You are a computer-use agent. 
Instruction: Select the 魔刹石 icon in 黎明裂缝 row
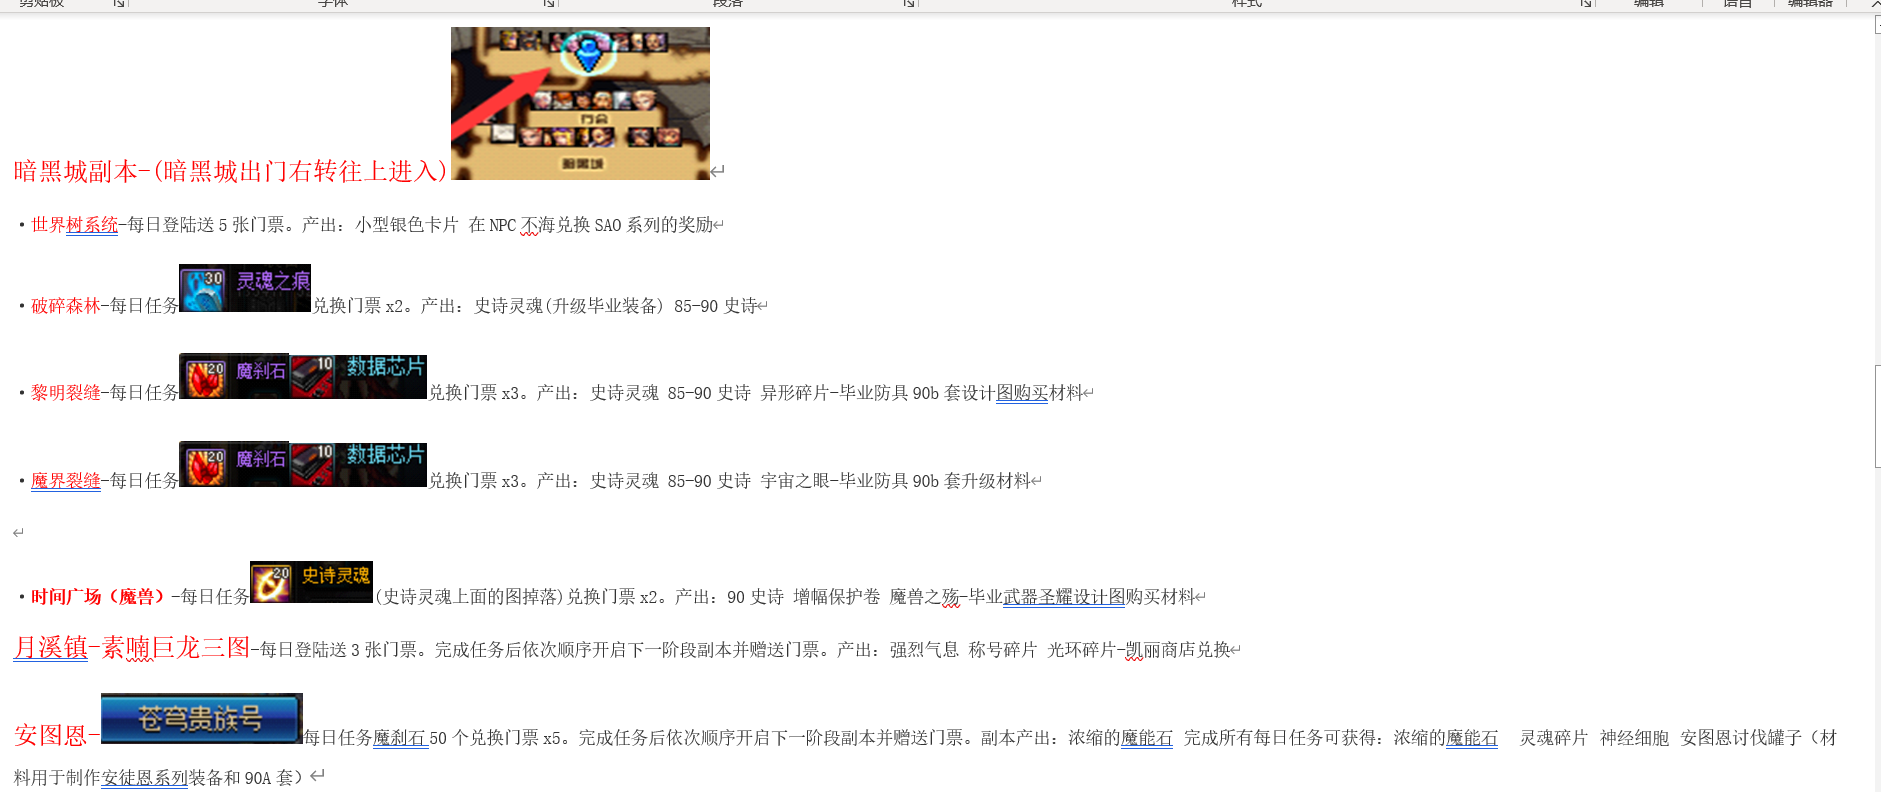click(x=234, y=376)
